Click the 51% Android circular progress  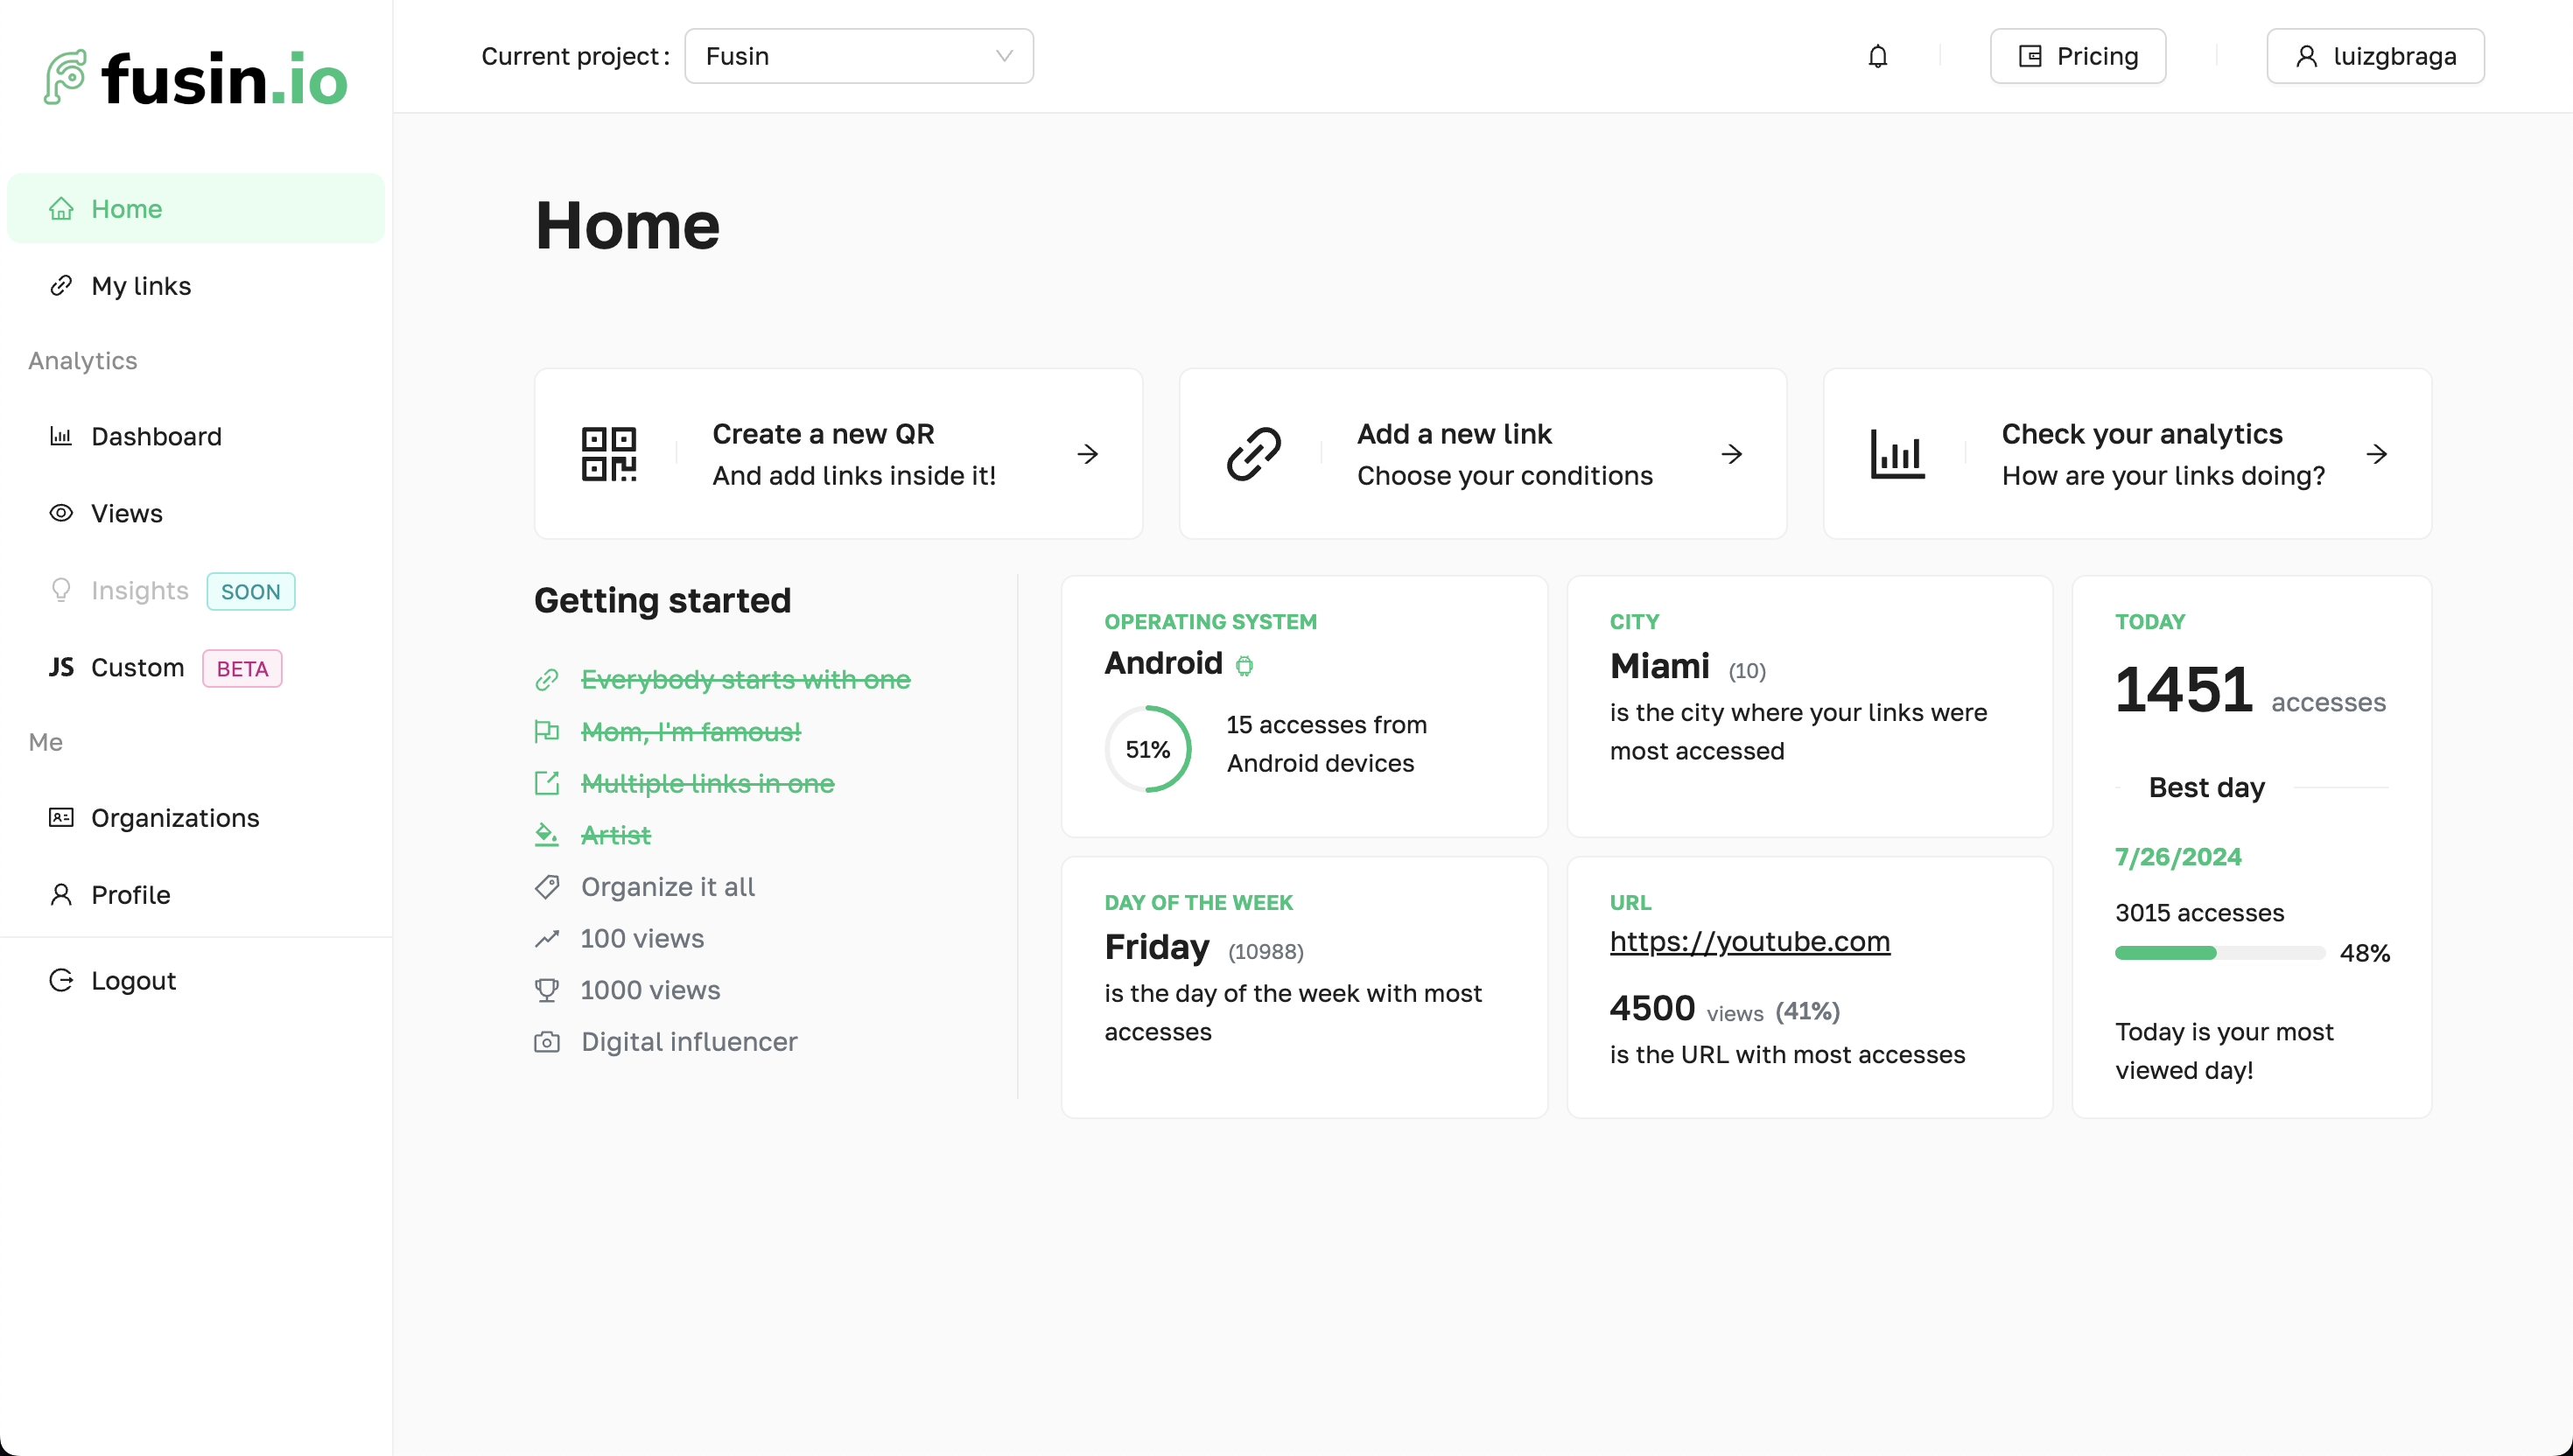click(x=1147, y=749)
